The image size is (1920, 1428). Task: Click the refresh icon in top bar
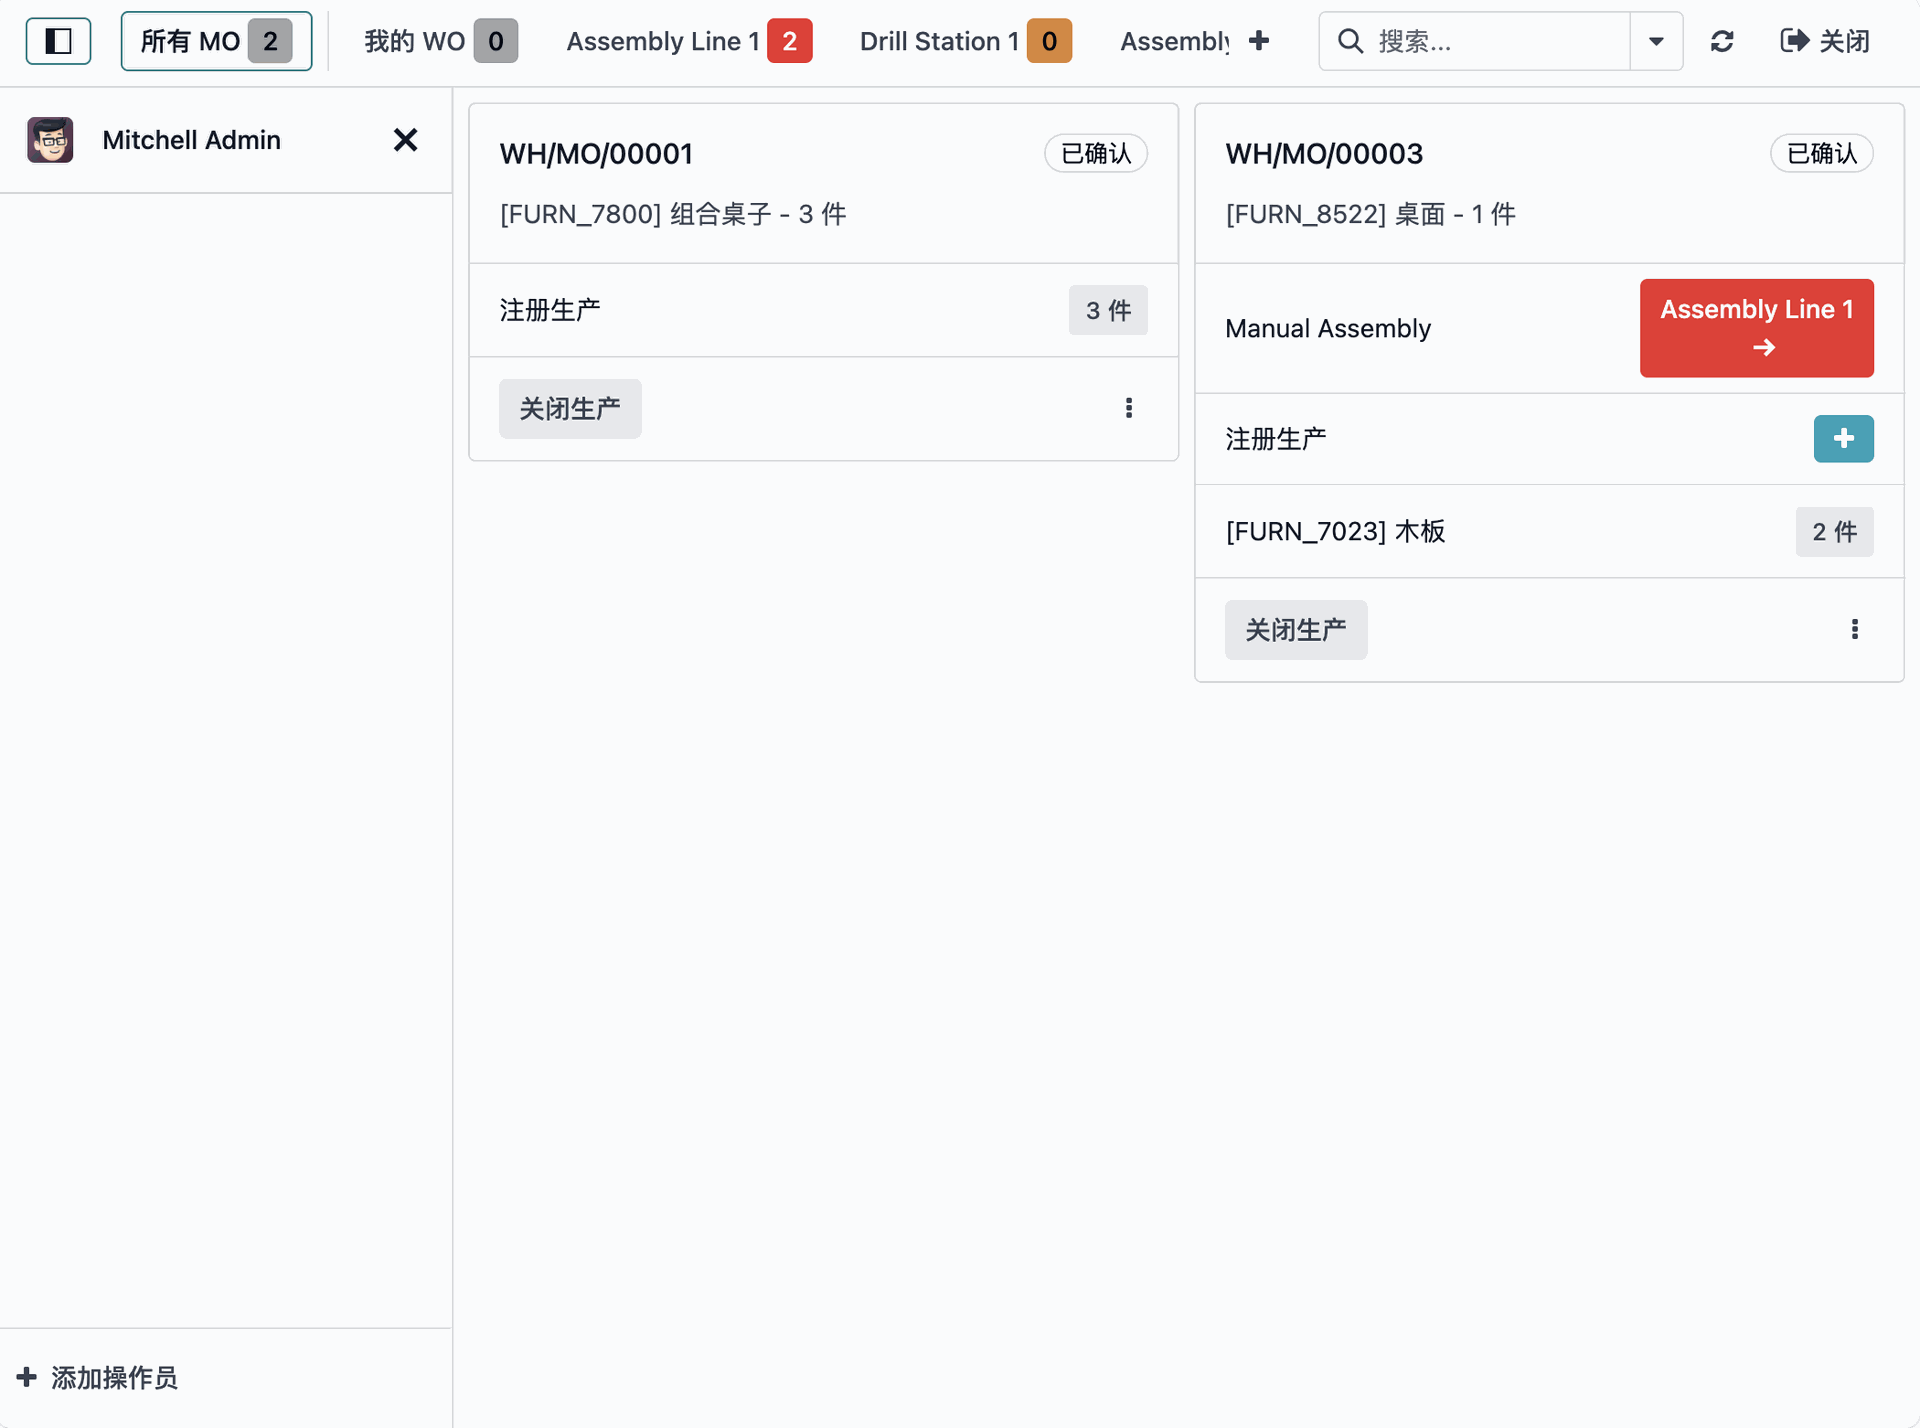click(1722, 41)
